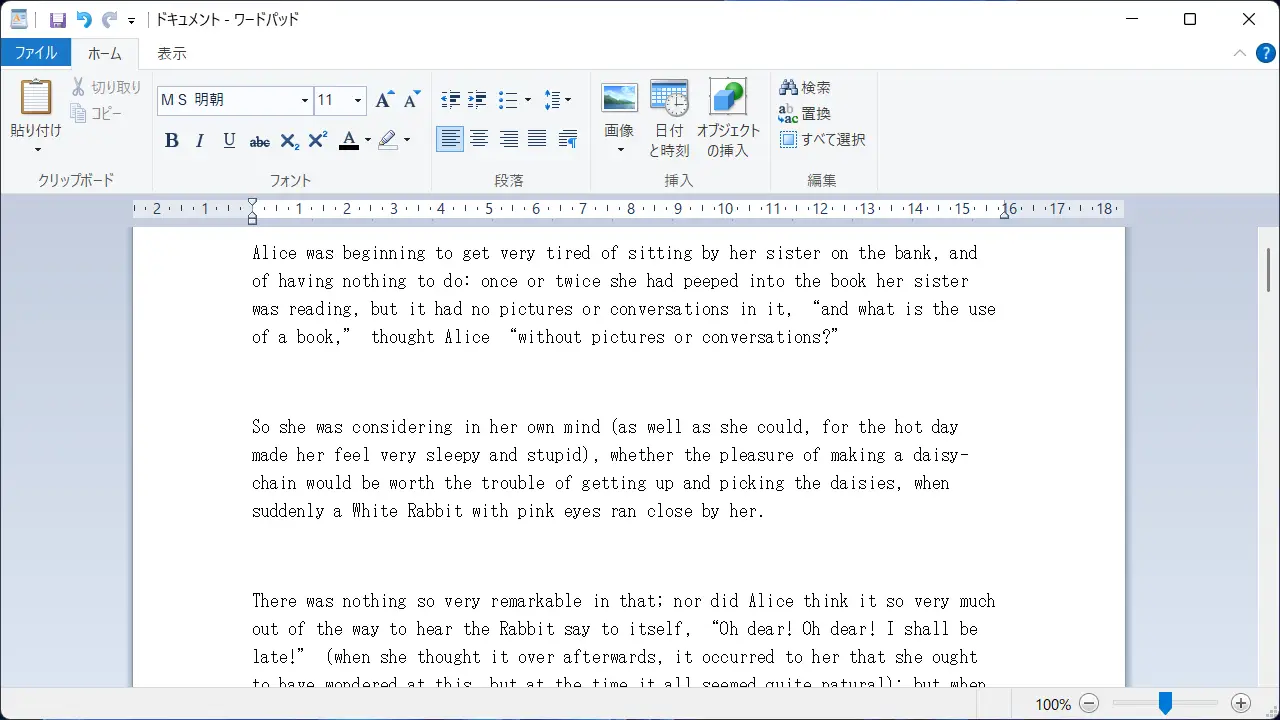Open the ファイル menu
This screenshot has height=720, width=1280.
(x=36, y=53)
